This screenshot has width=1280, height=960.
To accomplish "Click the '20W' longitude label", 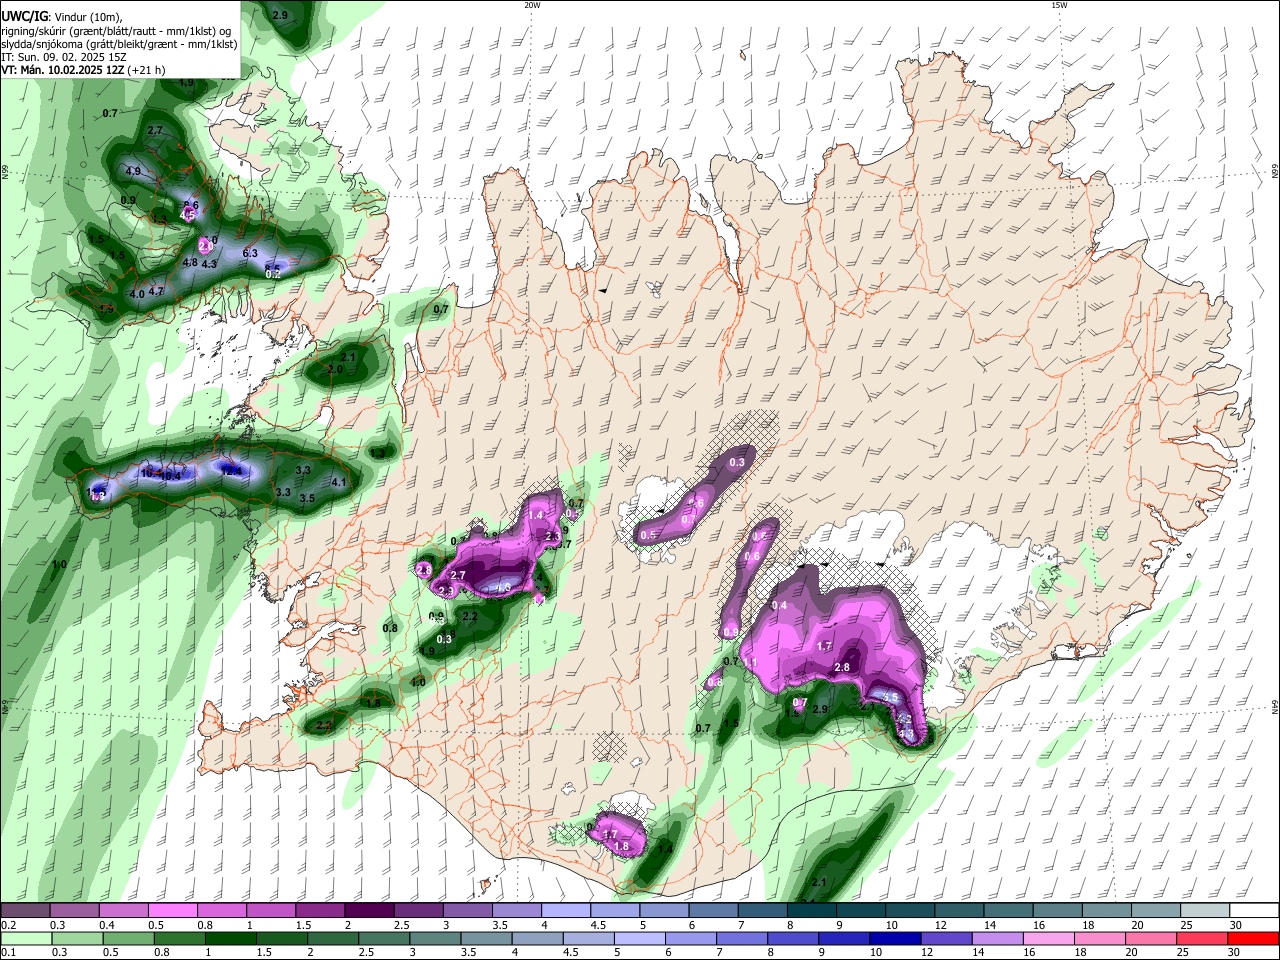I will pos(532,5).
